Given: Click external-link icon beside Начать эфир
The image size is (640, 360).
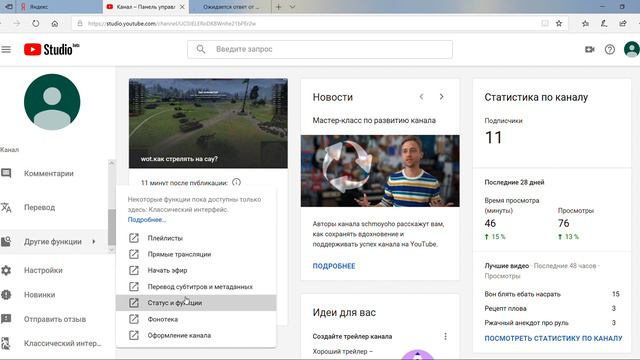Looking at the screenshot, I should pos(134,270).
